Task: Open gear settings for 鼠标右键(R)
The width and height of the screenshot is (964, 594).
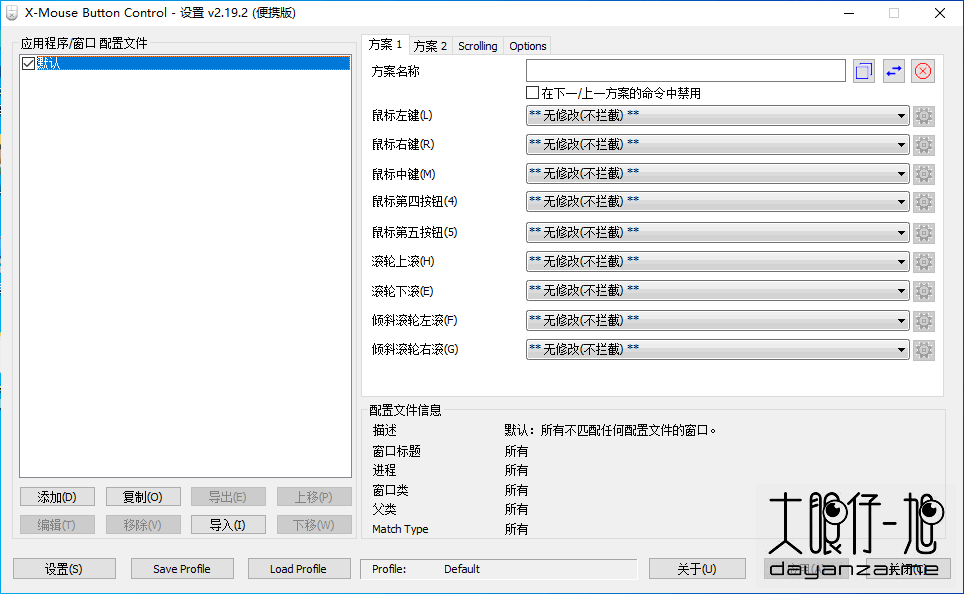Action: click(923, 145)
